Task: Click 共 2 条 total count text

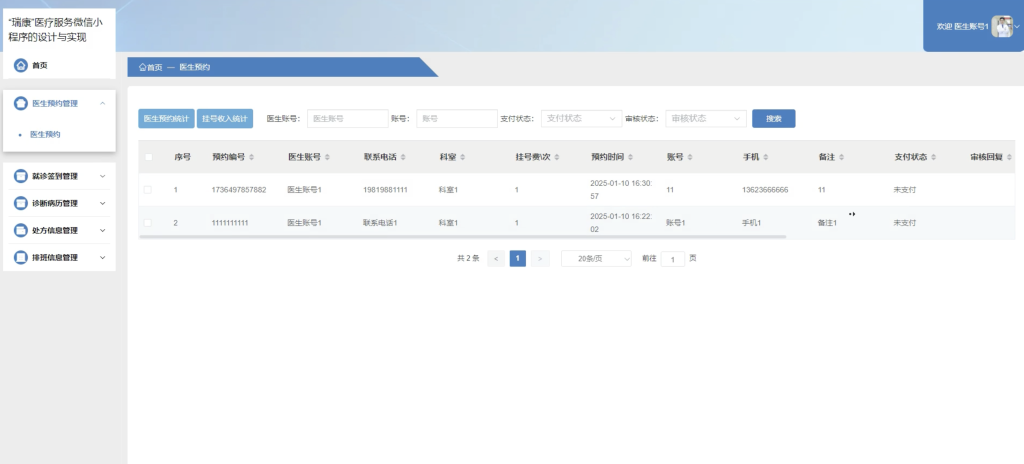Action: point(468,259)
